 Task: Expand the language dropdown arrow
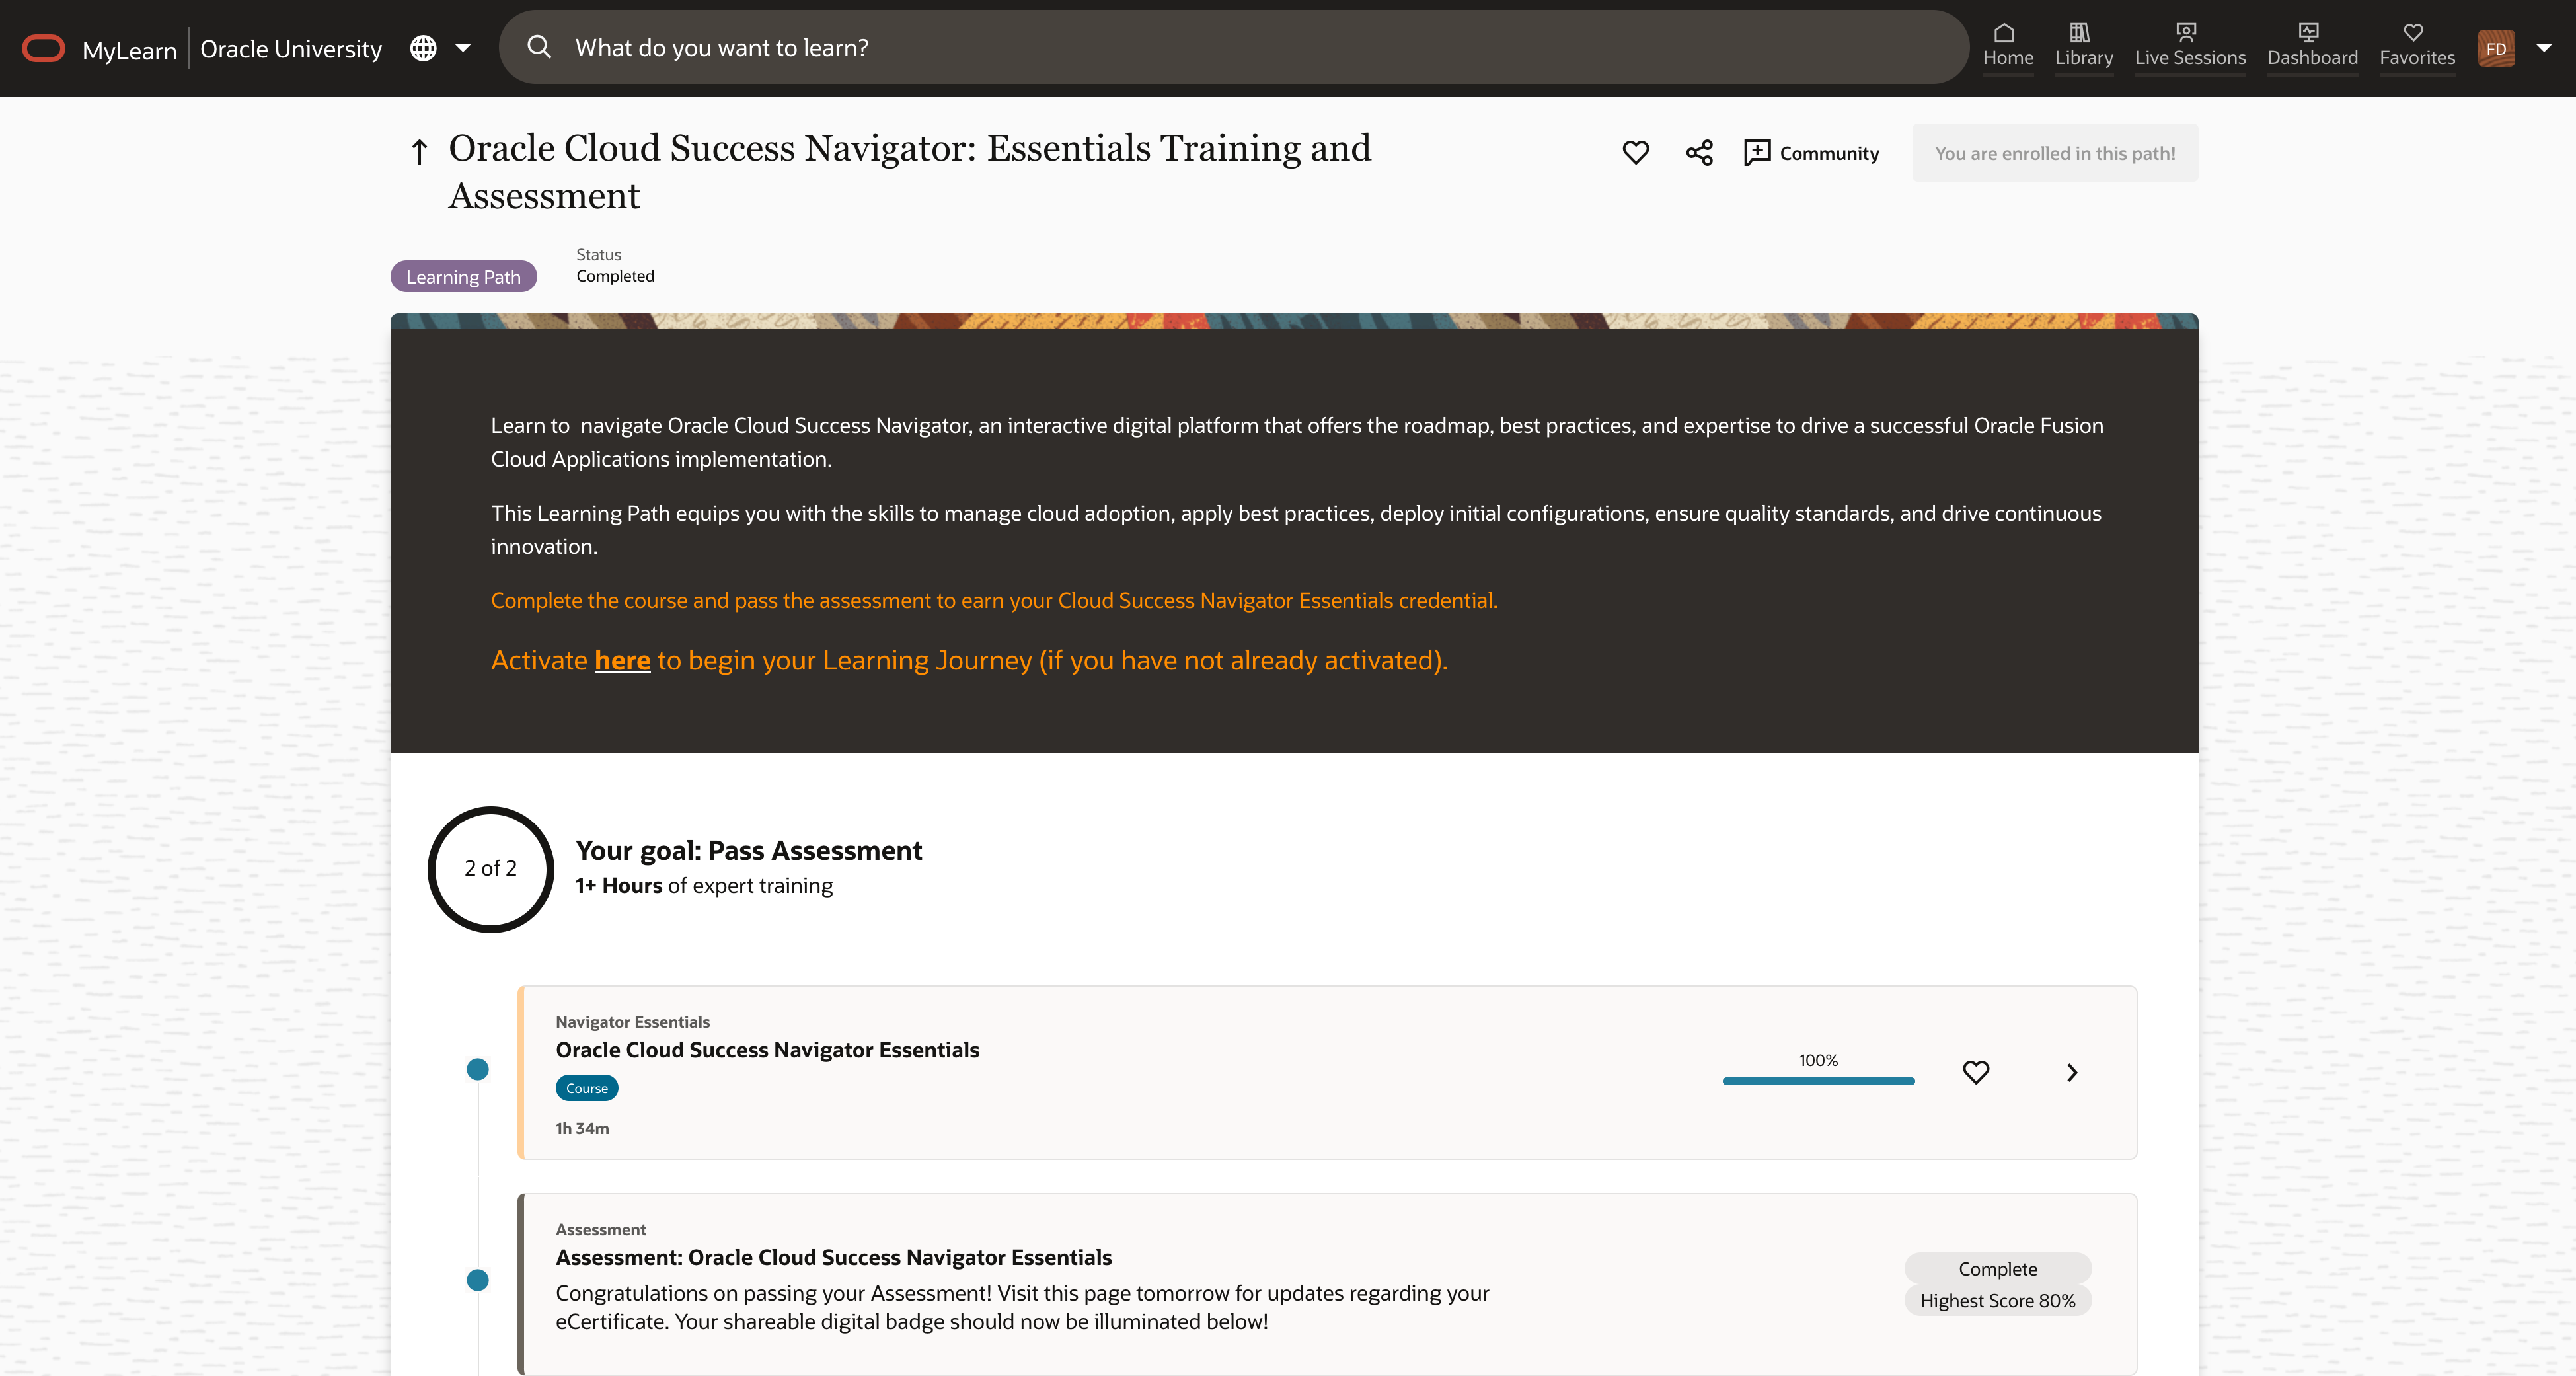coord(463,48)
